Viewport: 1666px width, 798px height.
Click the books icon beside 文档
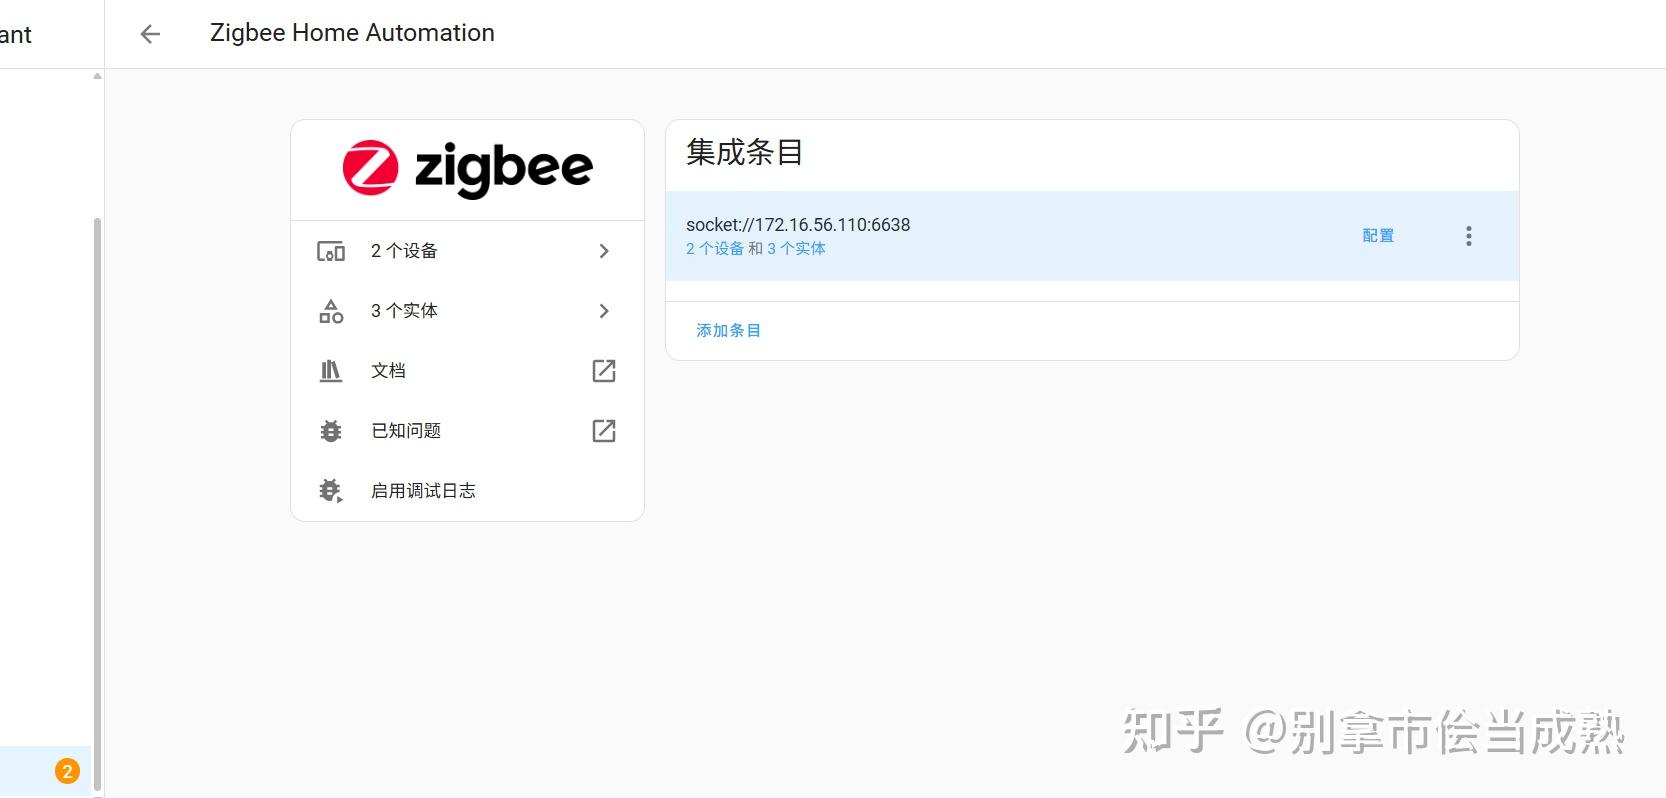331,371
